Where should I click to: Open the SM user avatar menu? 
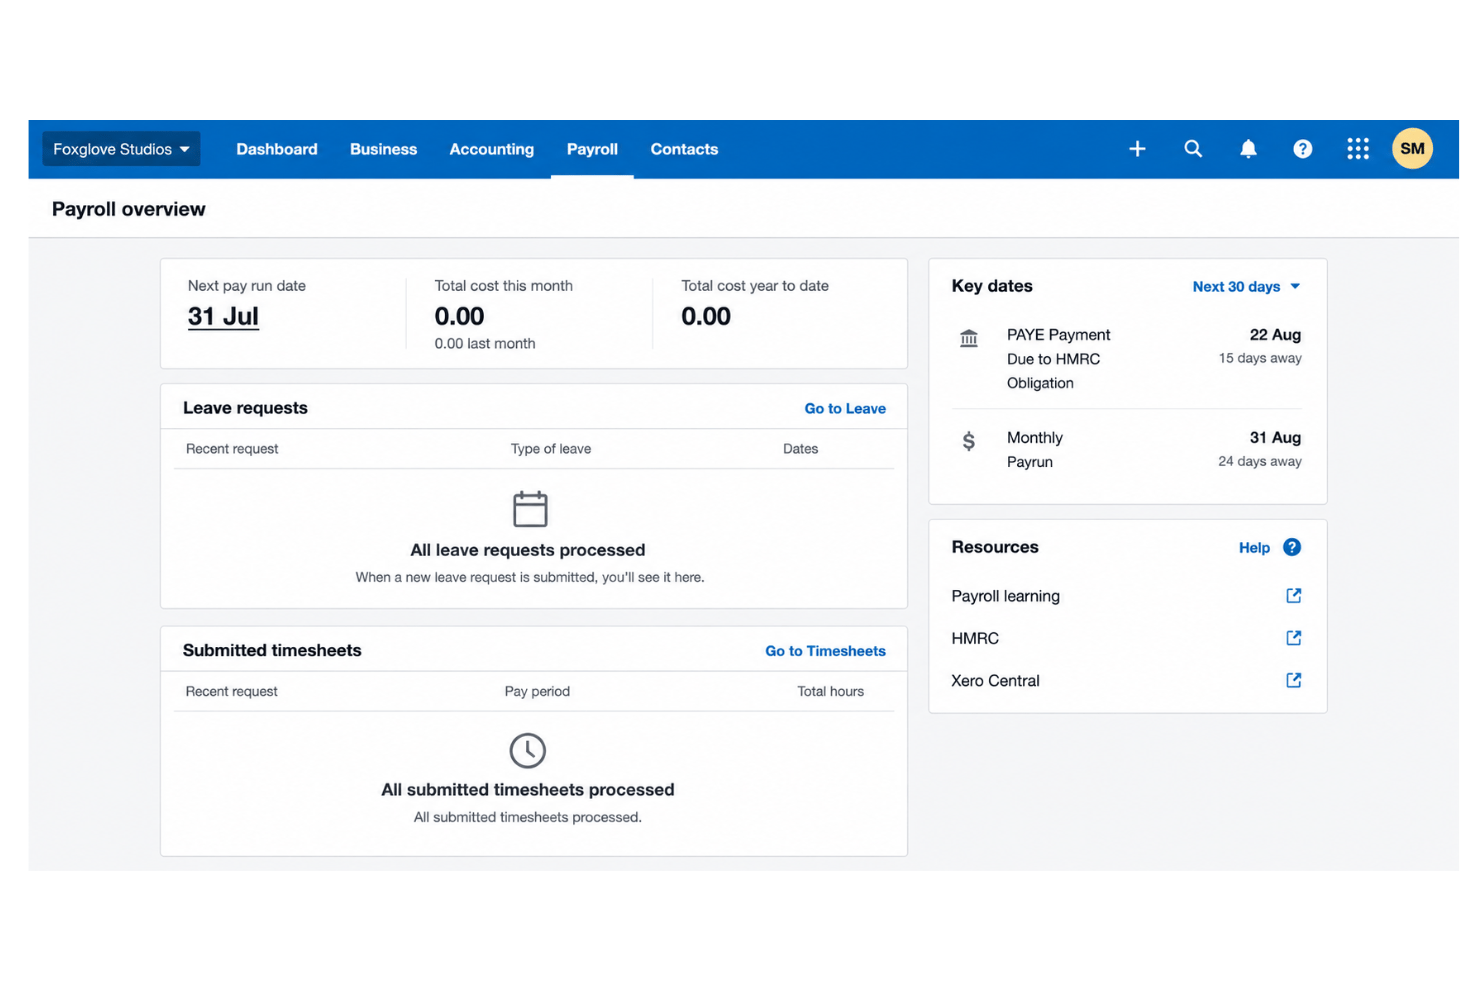pyautogui.click(x=1412, y=149)
